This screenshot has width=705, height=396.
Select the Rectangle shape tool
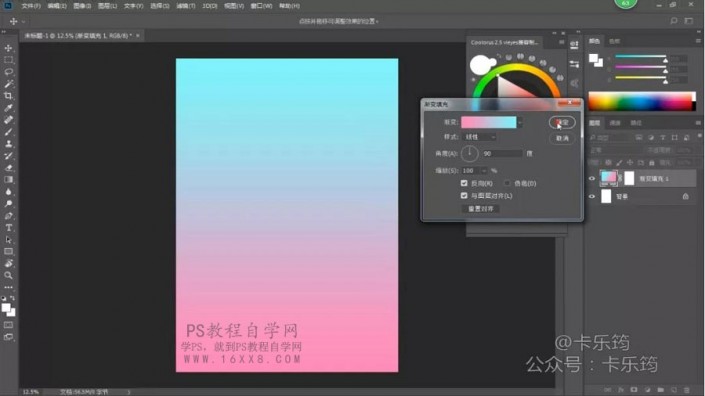click(x=9, y=252)
